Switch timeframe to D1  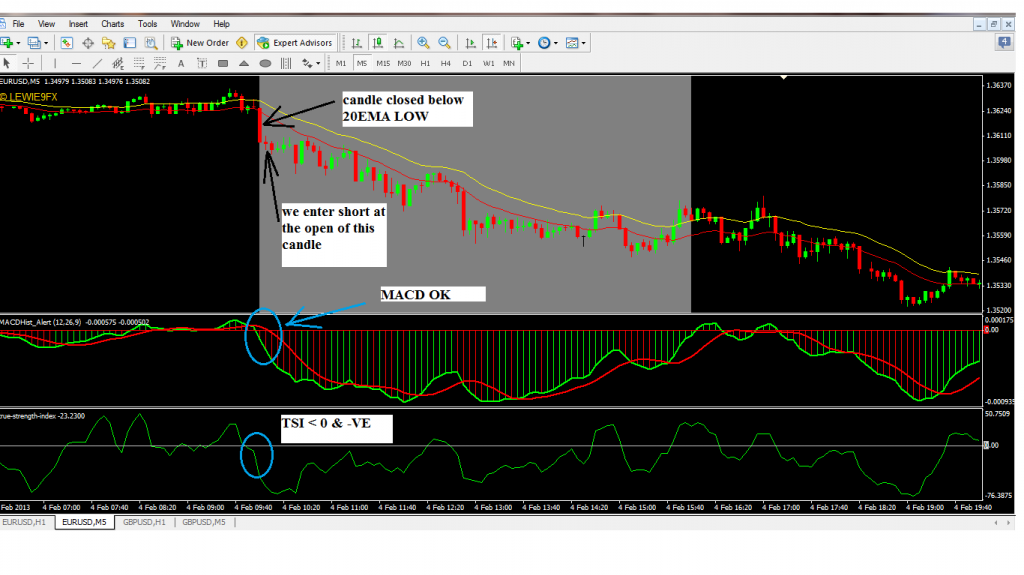click(467, 63)
